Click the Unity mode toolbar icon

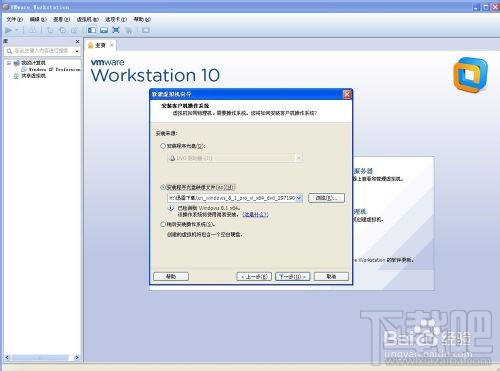coord(128,30)
